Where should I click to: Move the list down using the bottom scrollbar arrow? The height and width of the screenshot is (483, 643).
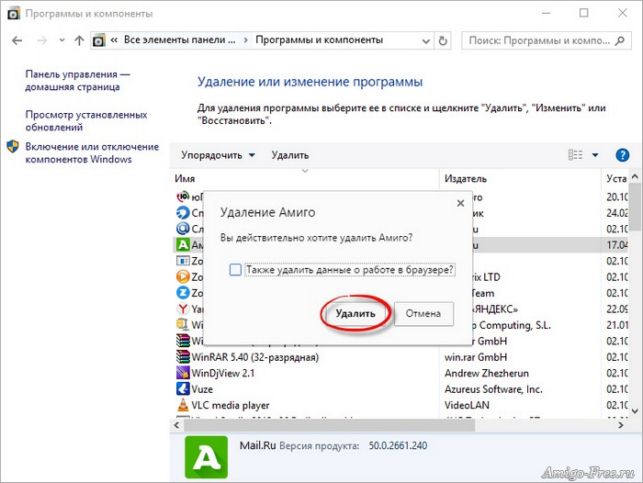pyautogui.click(x=635, y=411)
